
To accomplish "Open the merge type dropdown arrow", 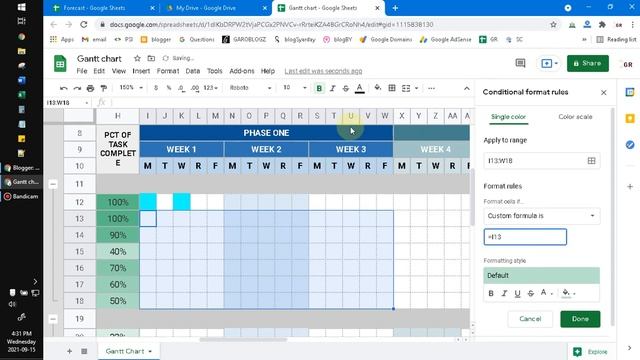I will (x=416, y=88).
